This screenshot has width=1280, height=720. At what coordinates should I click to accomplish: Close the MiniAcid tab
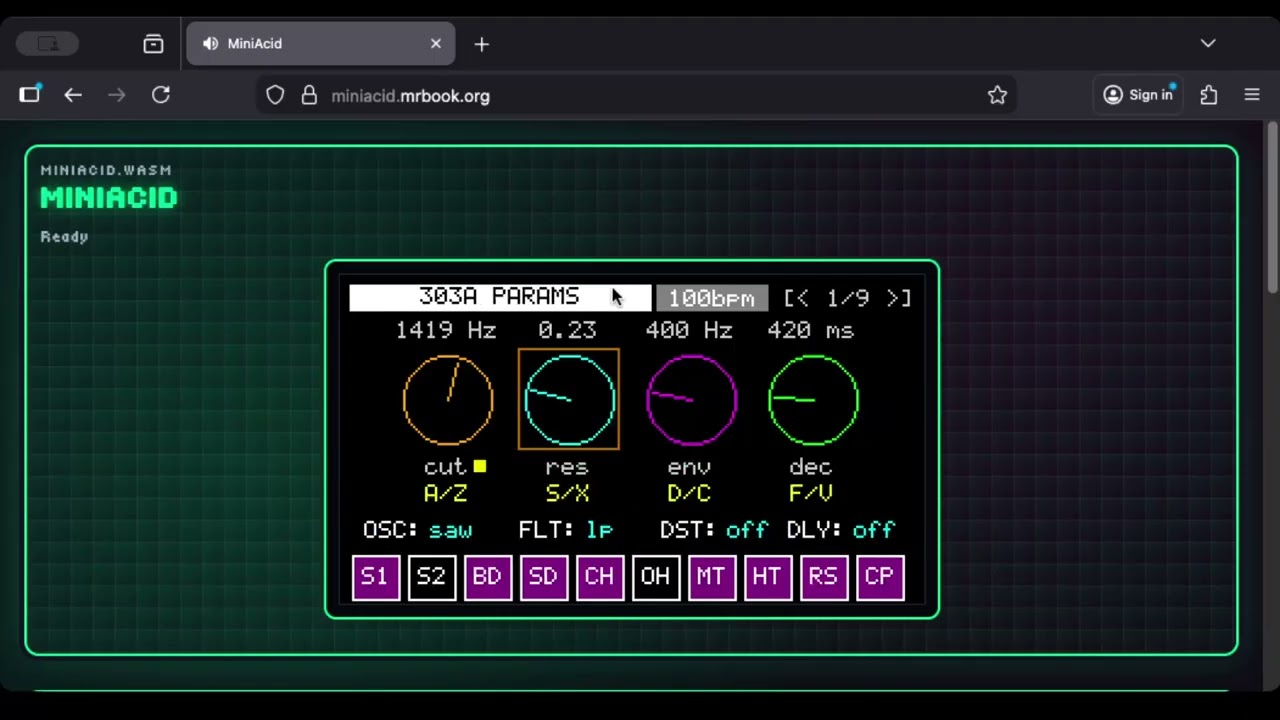[x=436, y=44]
